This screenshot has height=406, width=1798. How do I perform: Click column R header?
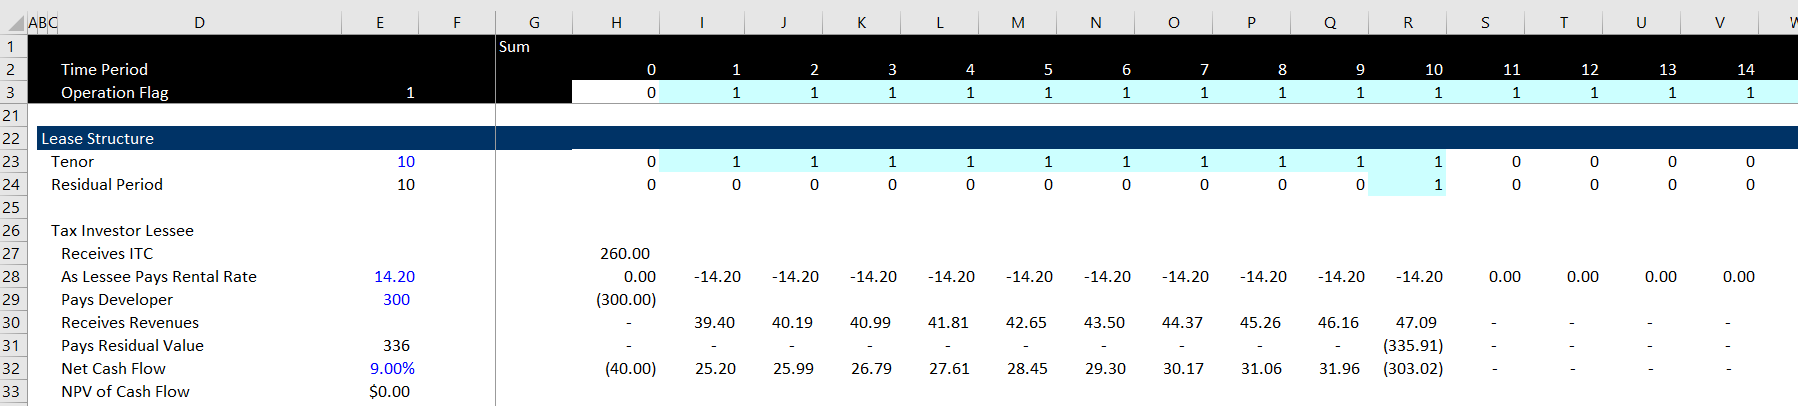click(1407, 22)
